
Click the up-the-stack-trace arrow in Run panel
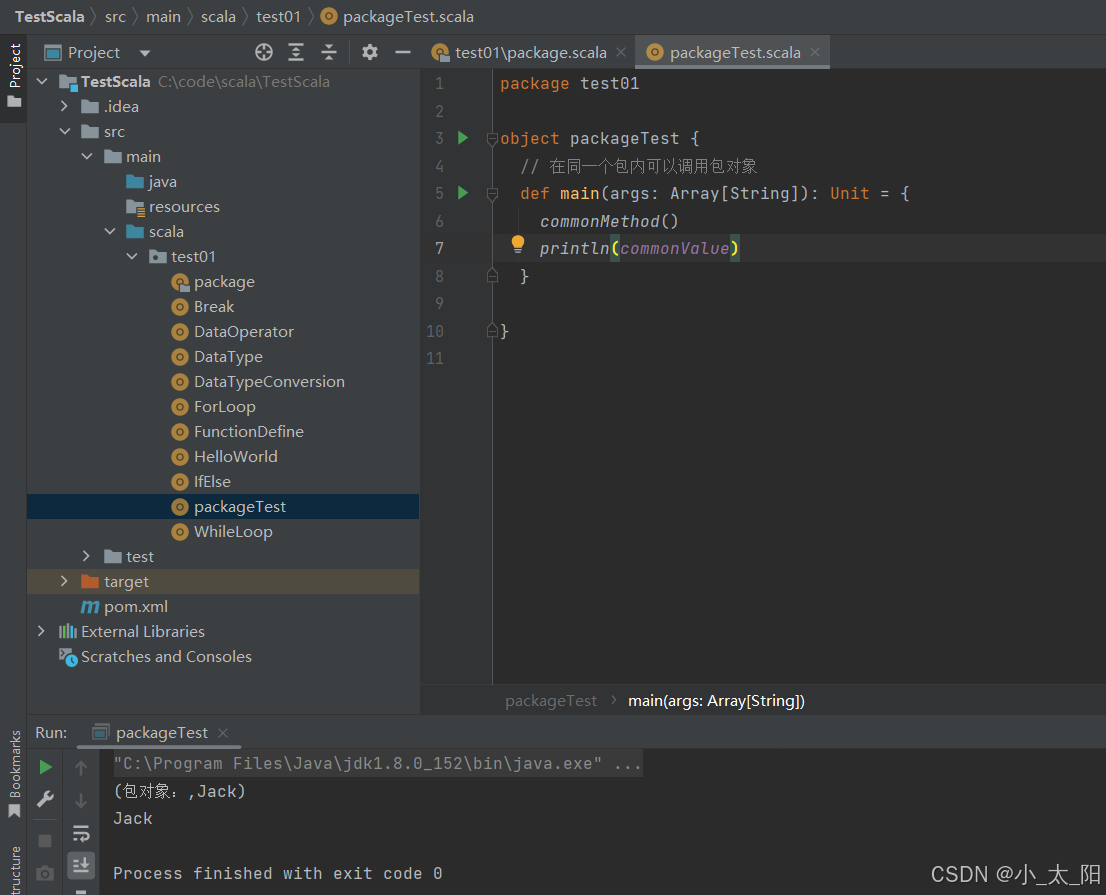pos(81,767)
